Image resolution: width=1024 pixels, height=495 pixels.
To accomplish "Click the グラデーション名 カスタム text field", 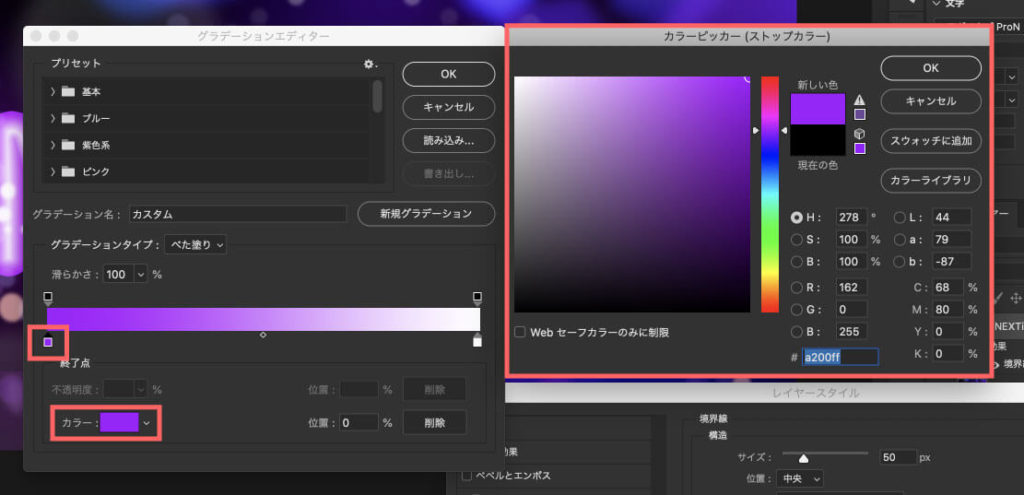I will (x=238, y=214).
